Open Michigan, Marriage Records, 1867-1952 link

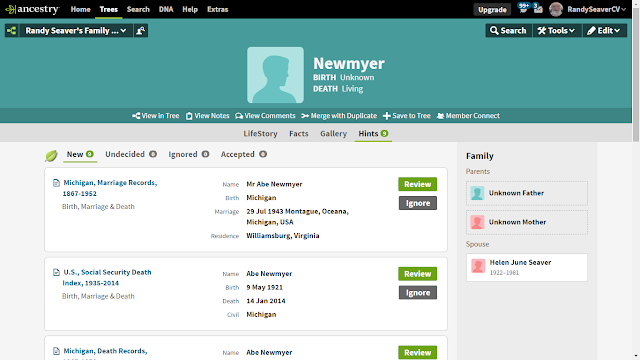(x=109, y=188)
